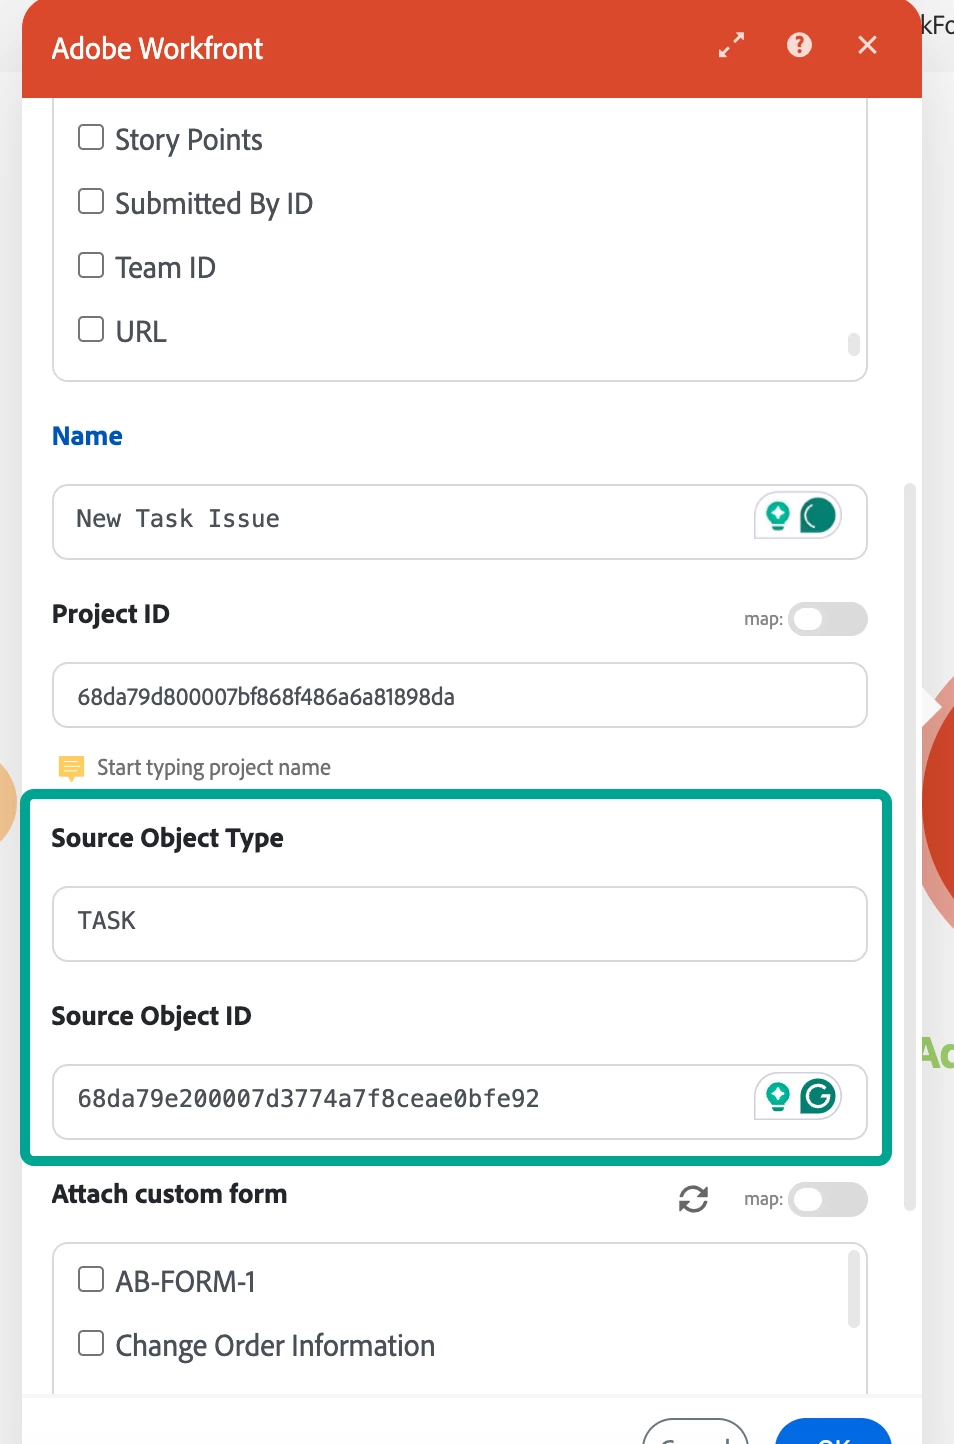Click the Source Object Type label
Image resolution: width=954 pixels, height=1444 pixels.
[x=167, y=838]
